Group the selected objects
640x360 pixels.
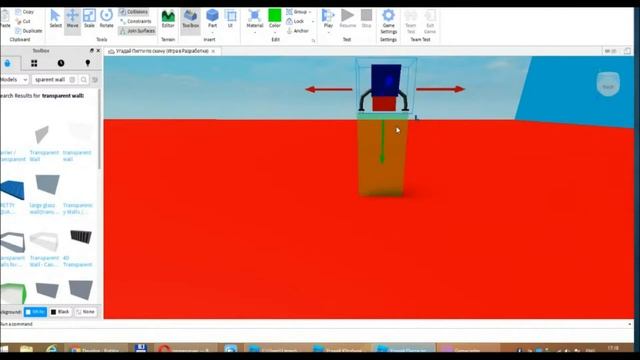click(x=297, y=12)
